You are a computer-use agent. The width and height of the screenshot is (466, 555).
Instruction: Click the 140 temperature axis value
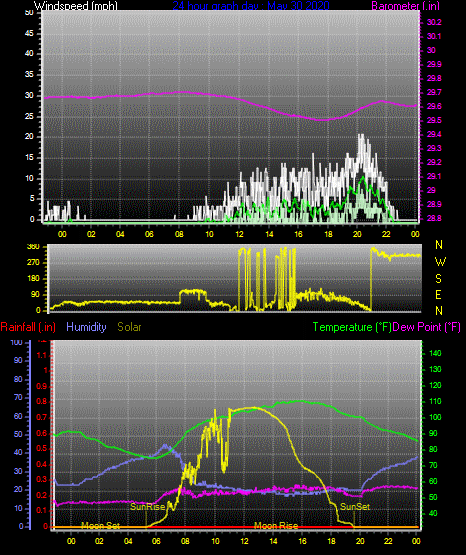(435, 353)
